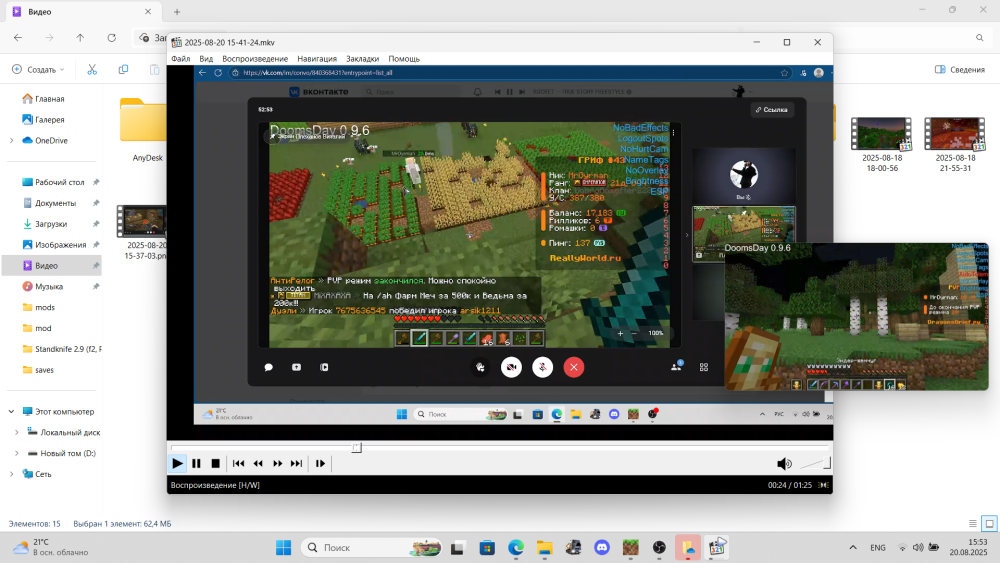Jump to the previous file in player
This screenshot has width=1000, height=563.
click(239, 464)
